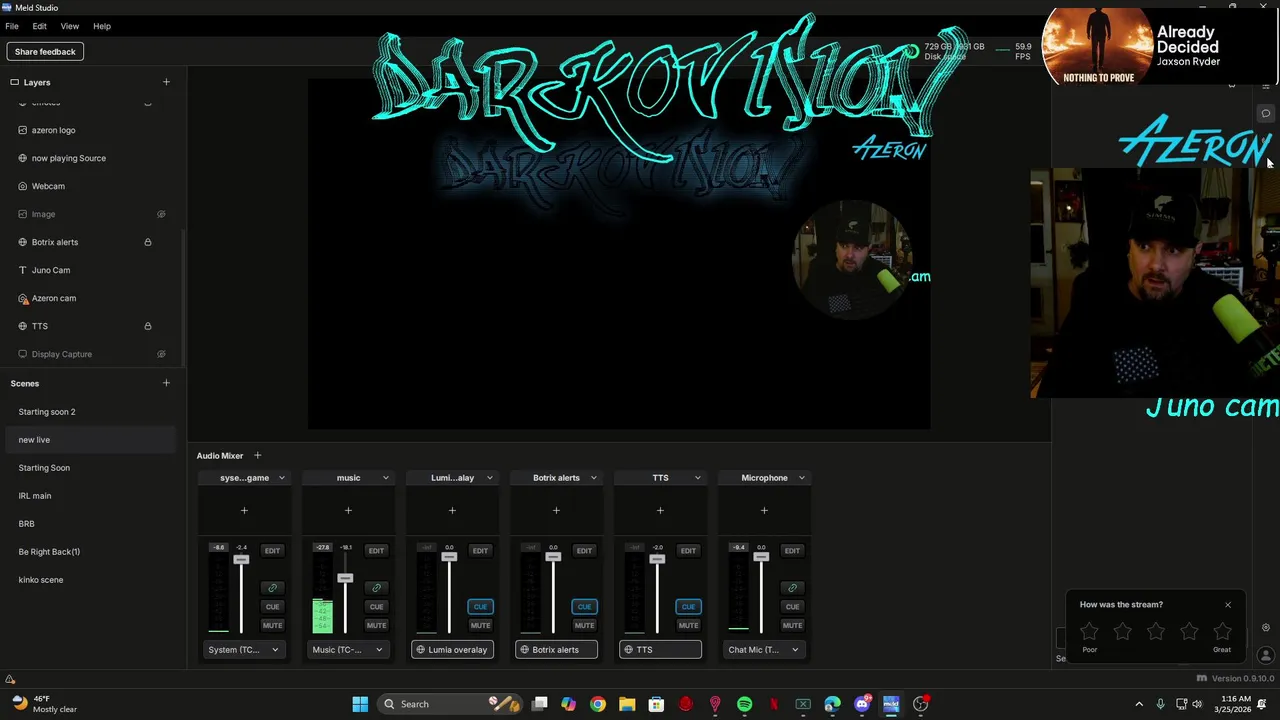Open Spotify from the taskbar
Image resolution: width=1280 pixels, height=720 pixels.
pos(744,704)
